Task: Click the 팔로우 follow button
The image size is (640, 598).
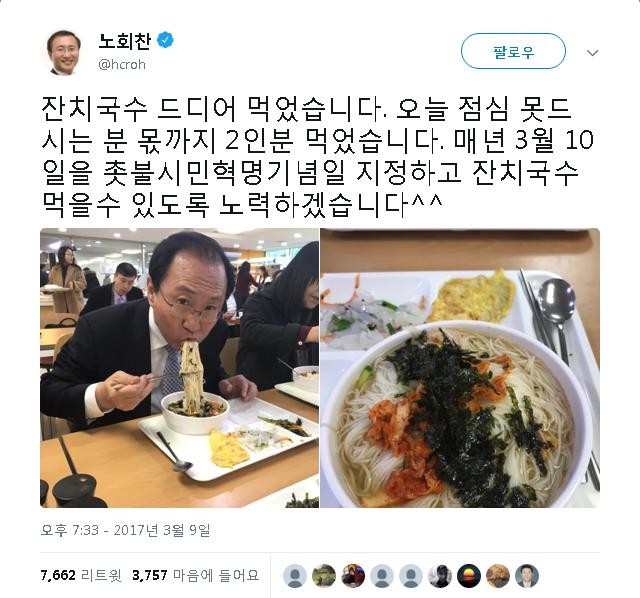Action: point(513,51)
